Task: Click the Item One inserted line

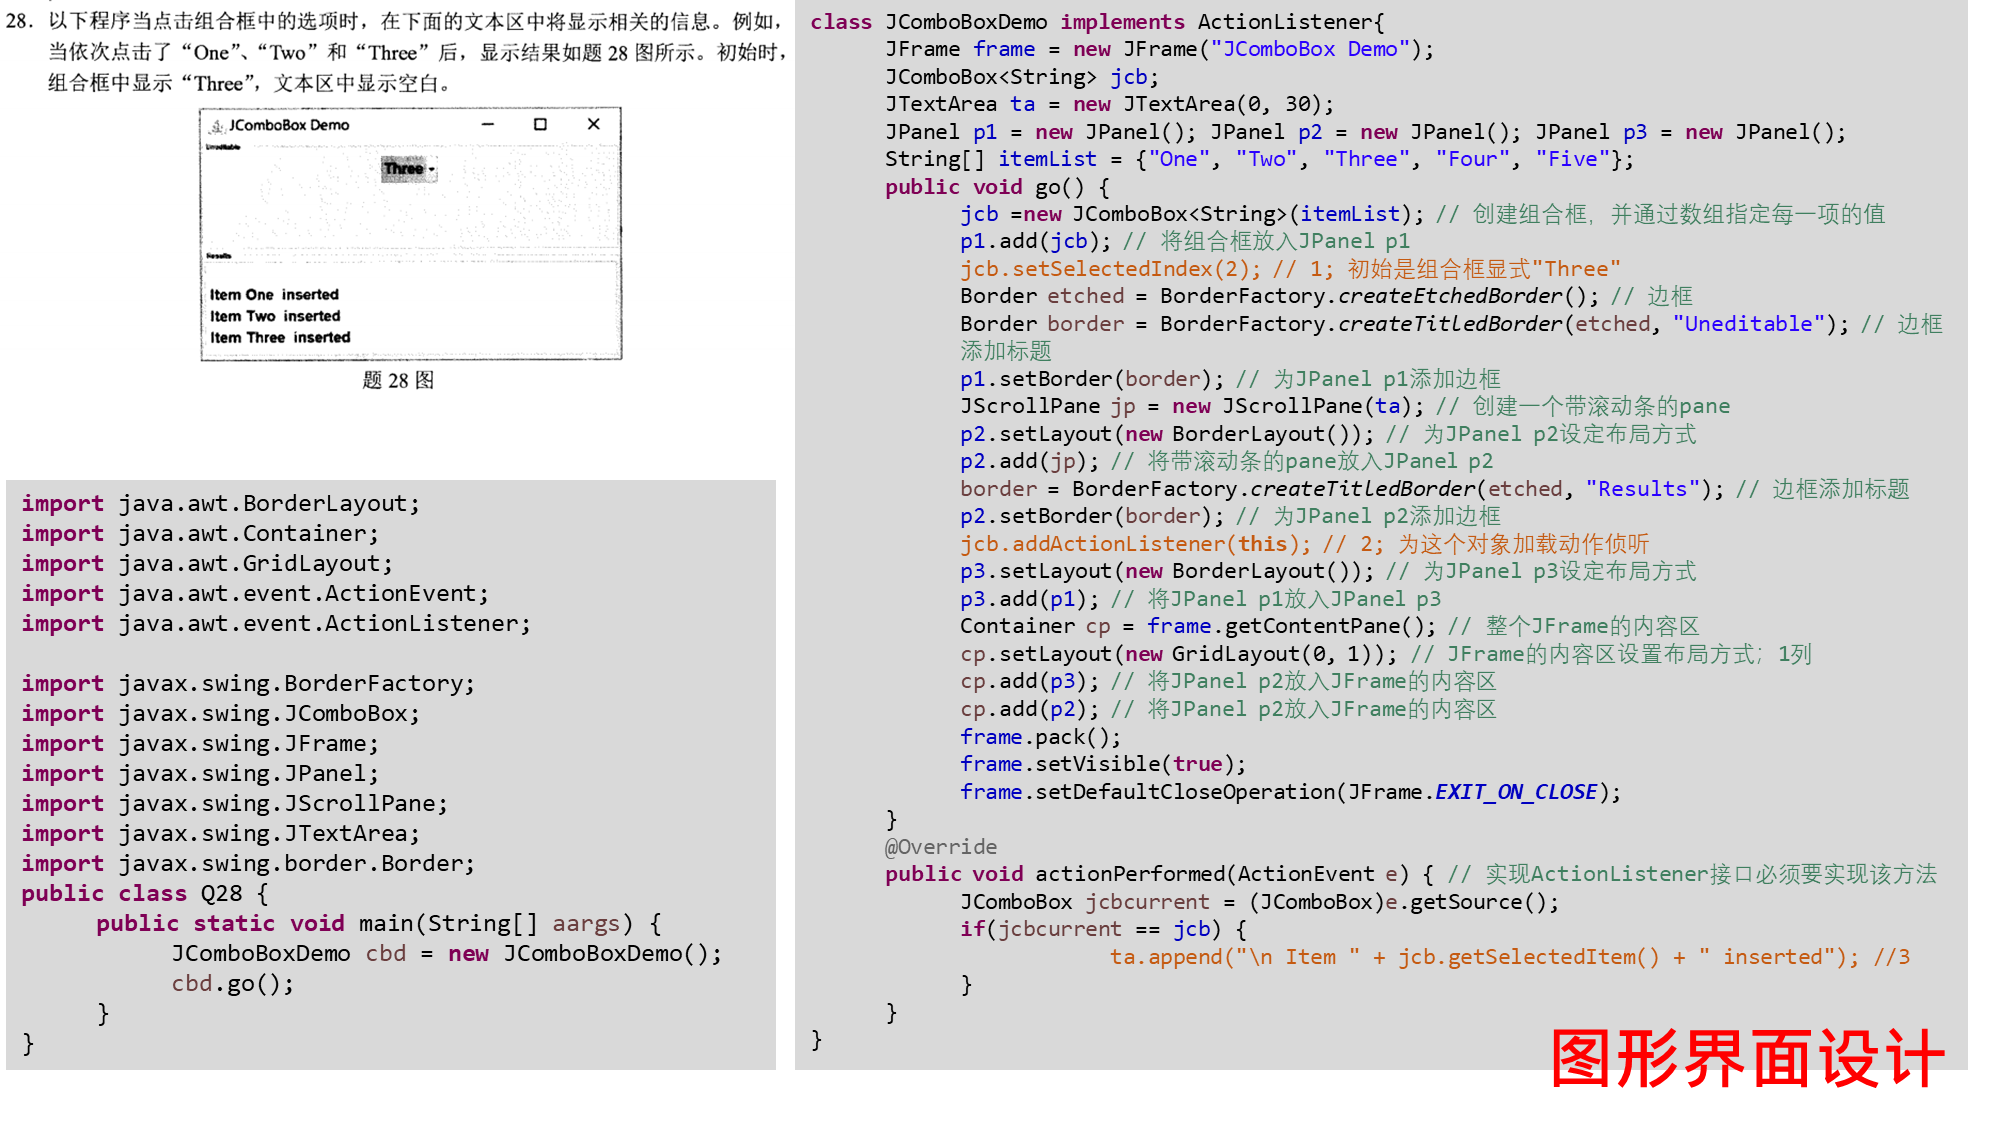Action: pyautogui.click(x=274, y=295)
